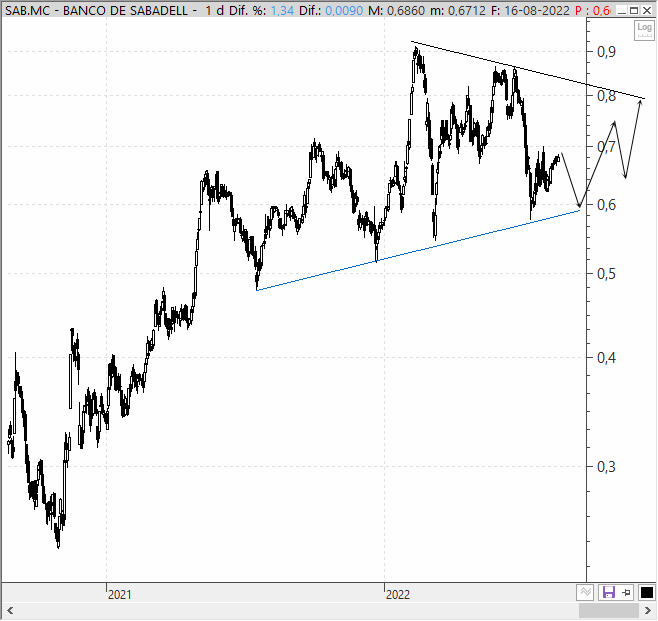Screen dimensions: 658x621
Task: Click the '2022' time axis label
Action: 398,595
